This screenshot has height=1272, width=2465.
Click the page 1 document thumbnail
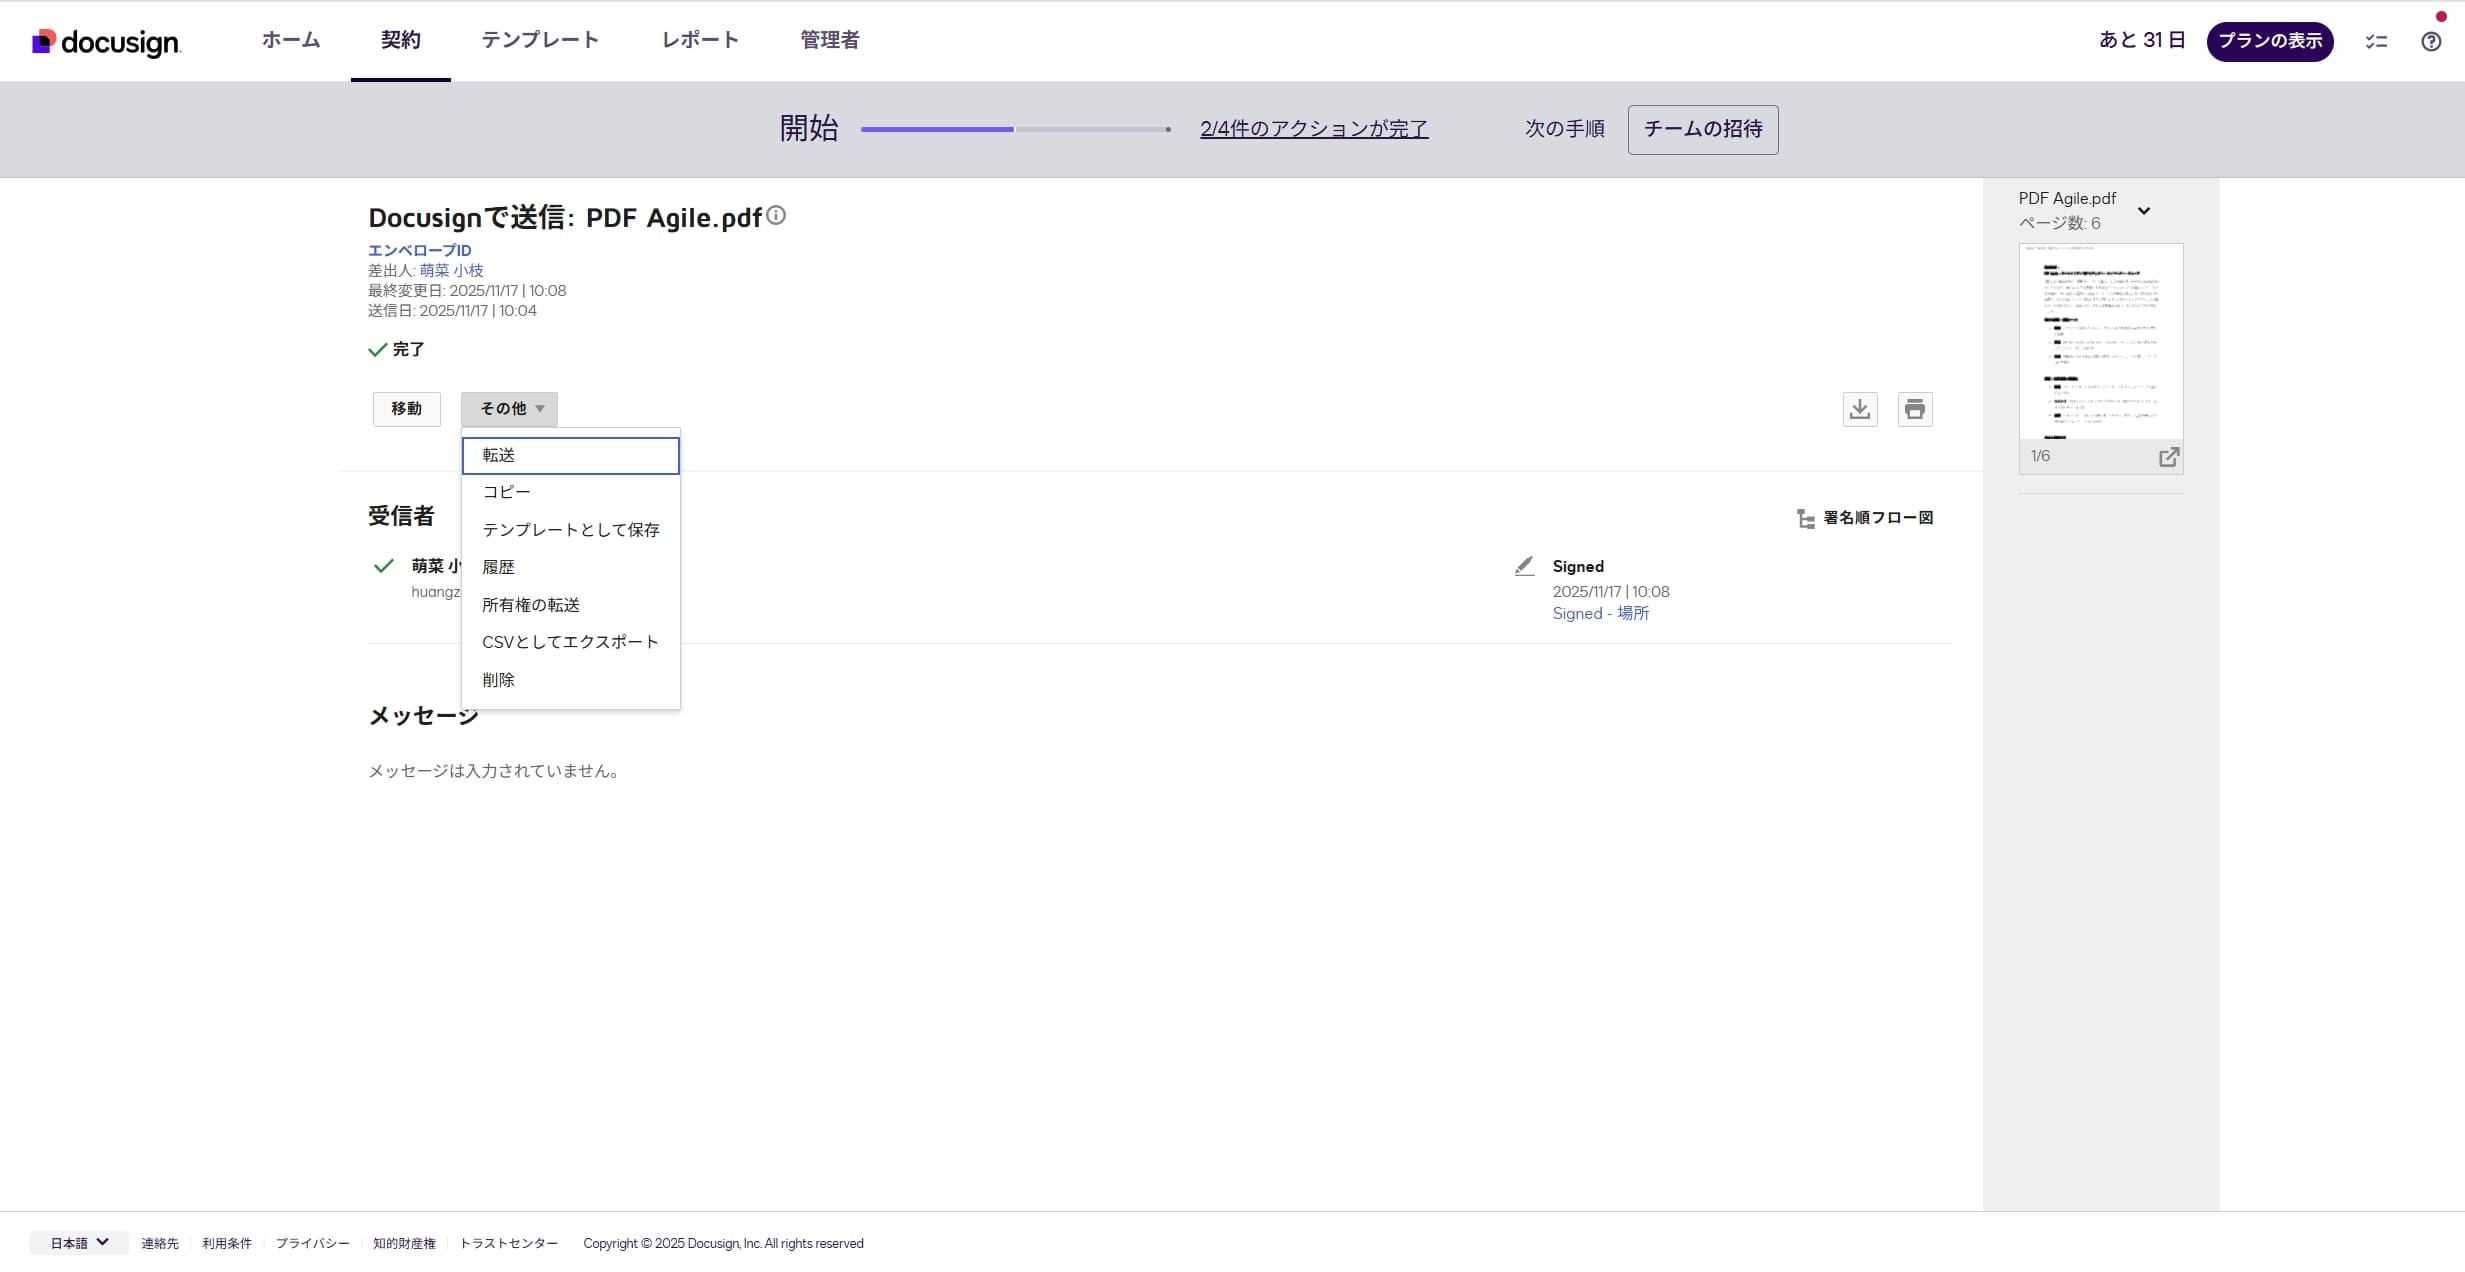[x=2100, y=340]
